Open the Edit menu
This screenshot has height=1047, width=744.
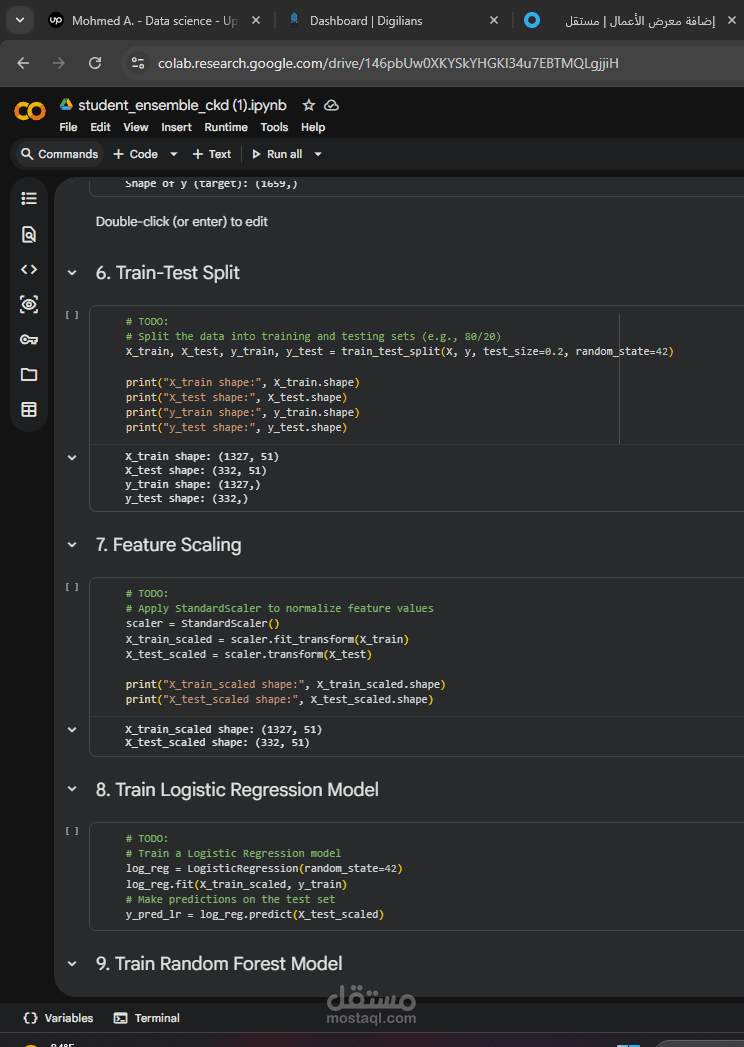click(x=100, y=127)
